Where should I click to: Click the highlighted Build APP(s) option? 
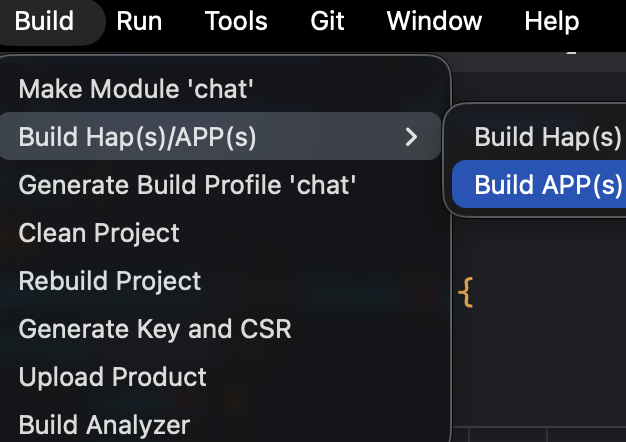pyautogui.click(x=548, y=185)
